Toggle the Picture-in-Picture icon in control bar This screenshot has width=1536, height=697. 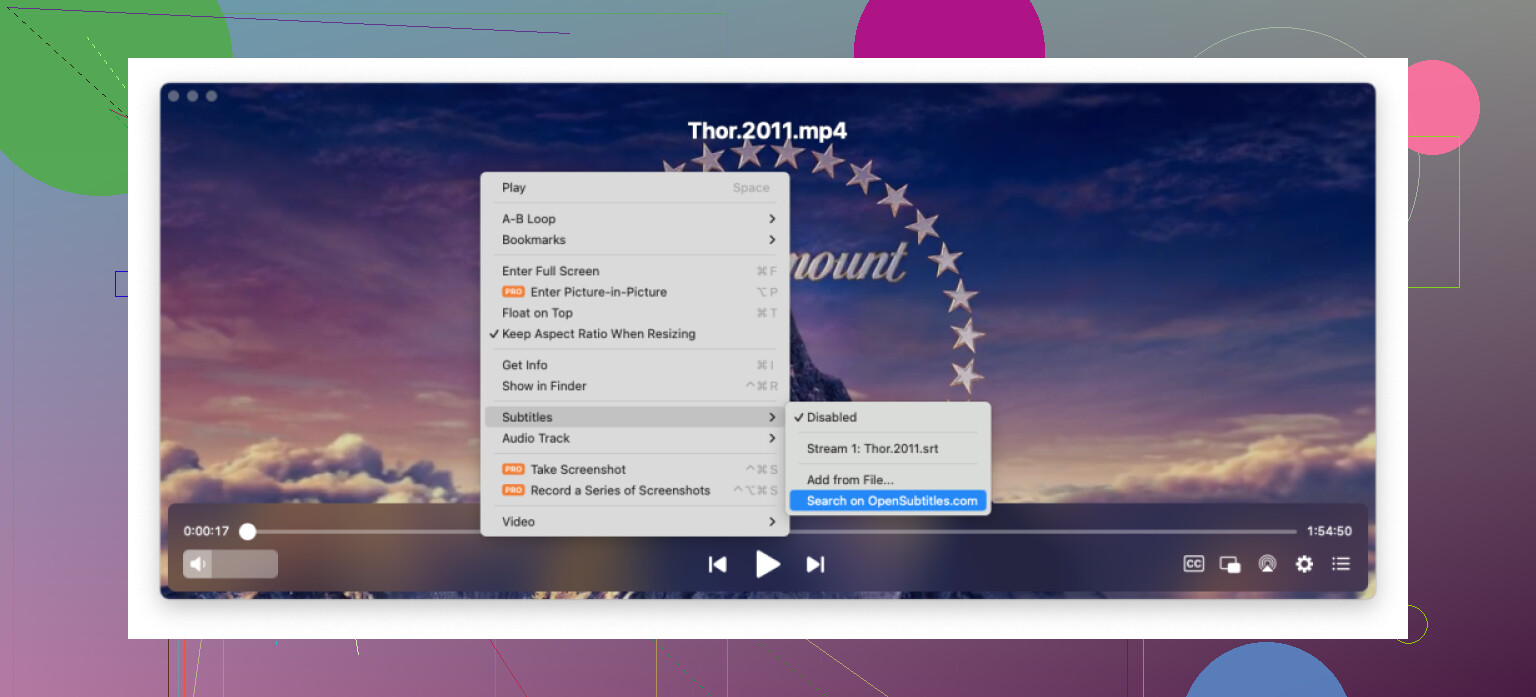(x=1230, y=564)
